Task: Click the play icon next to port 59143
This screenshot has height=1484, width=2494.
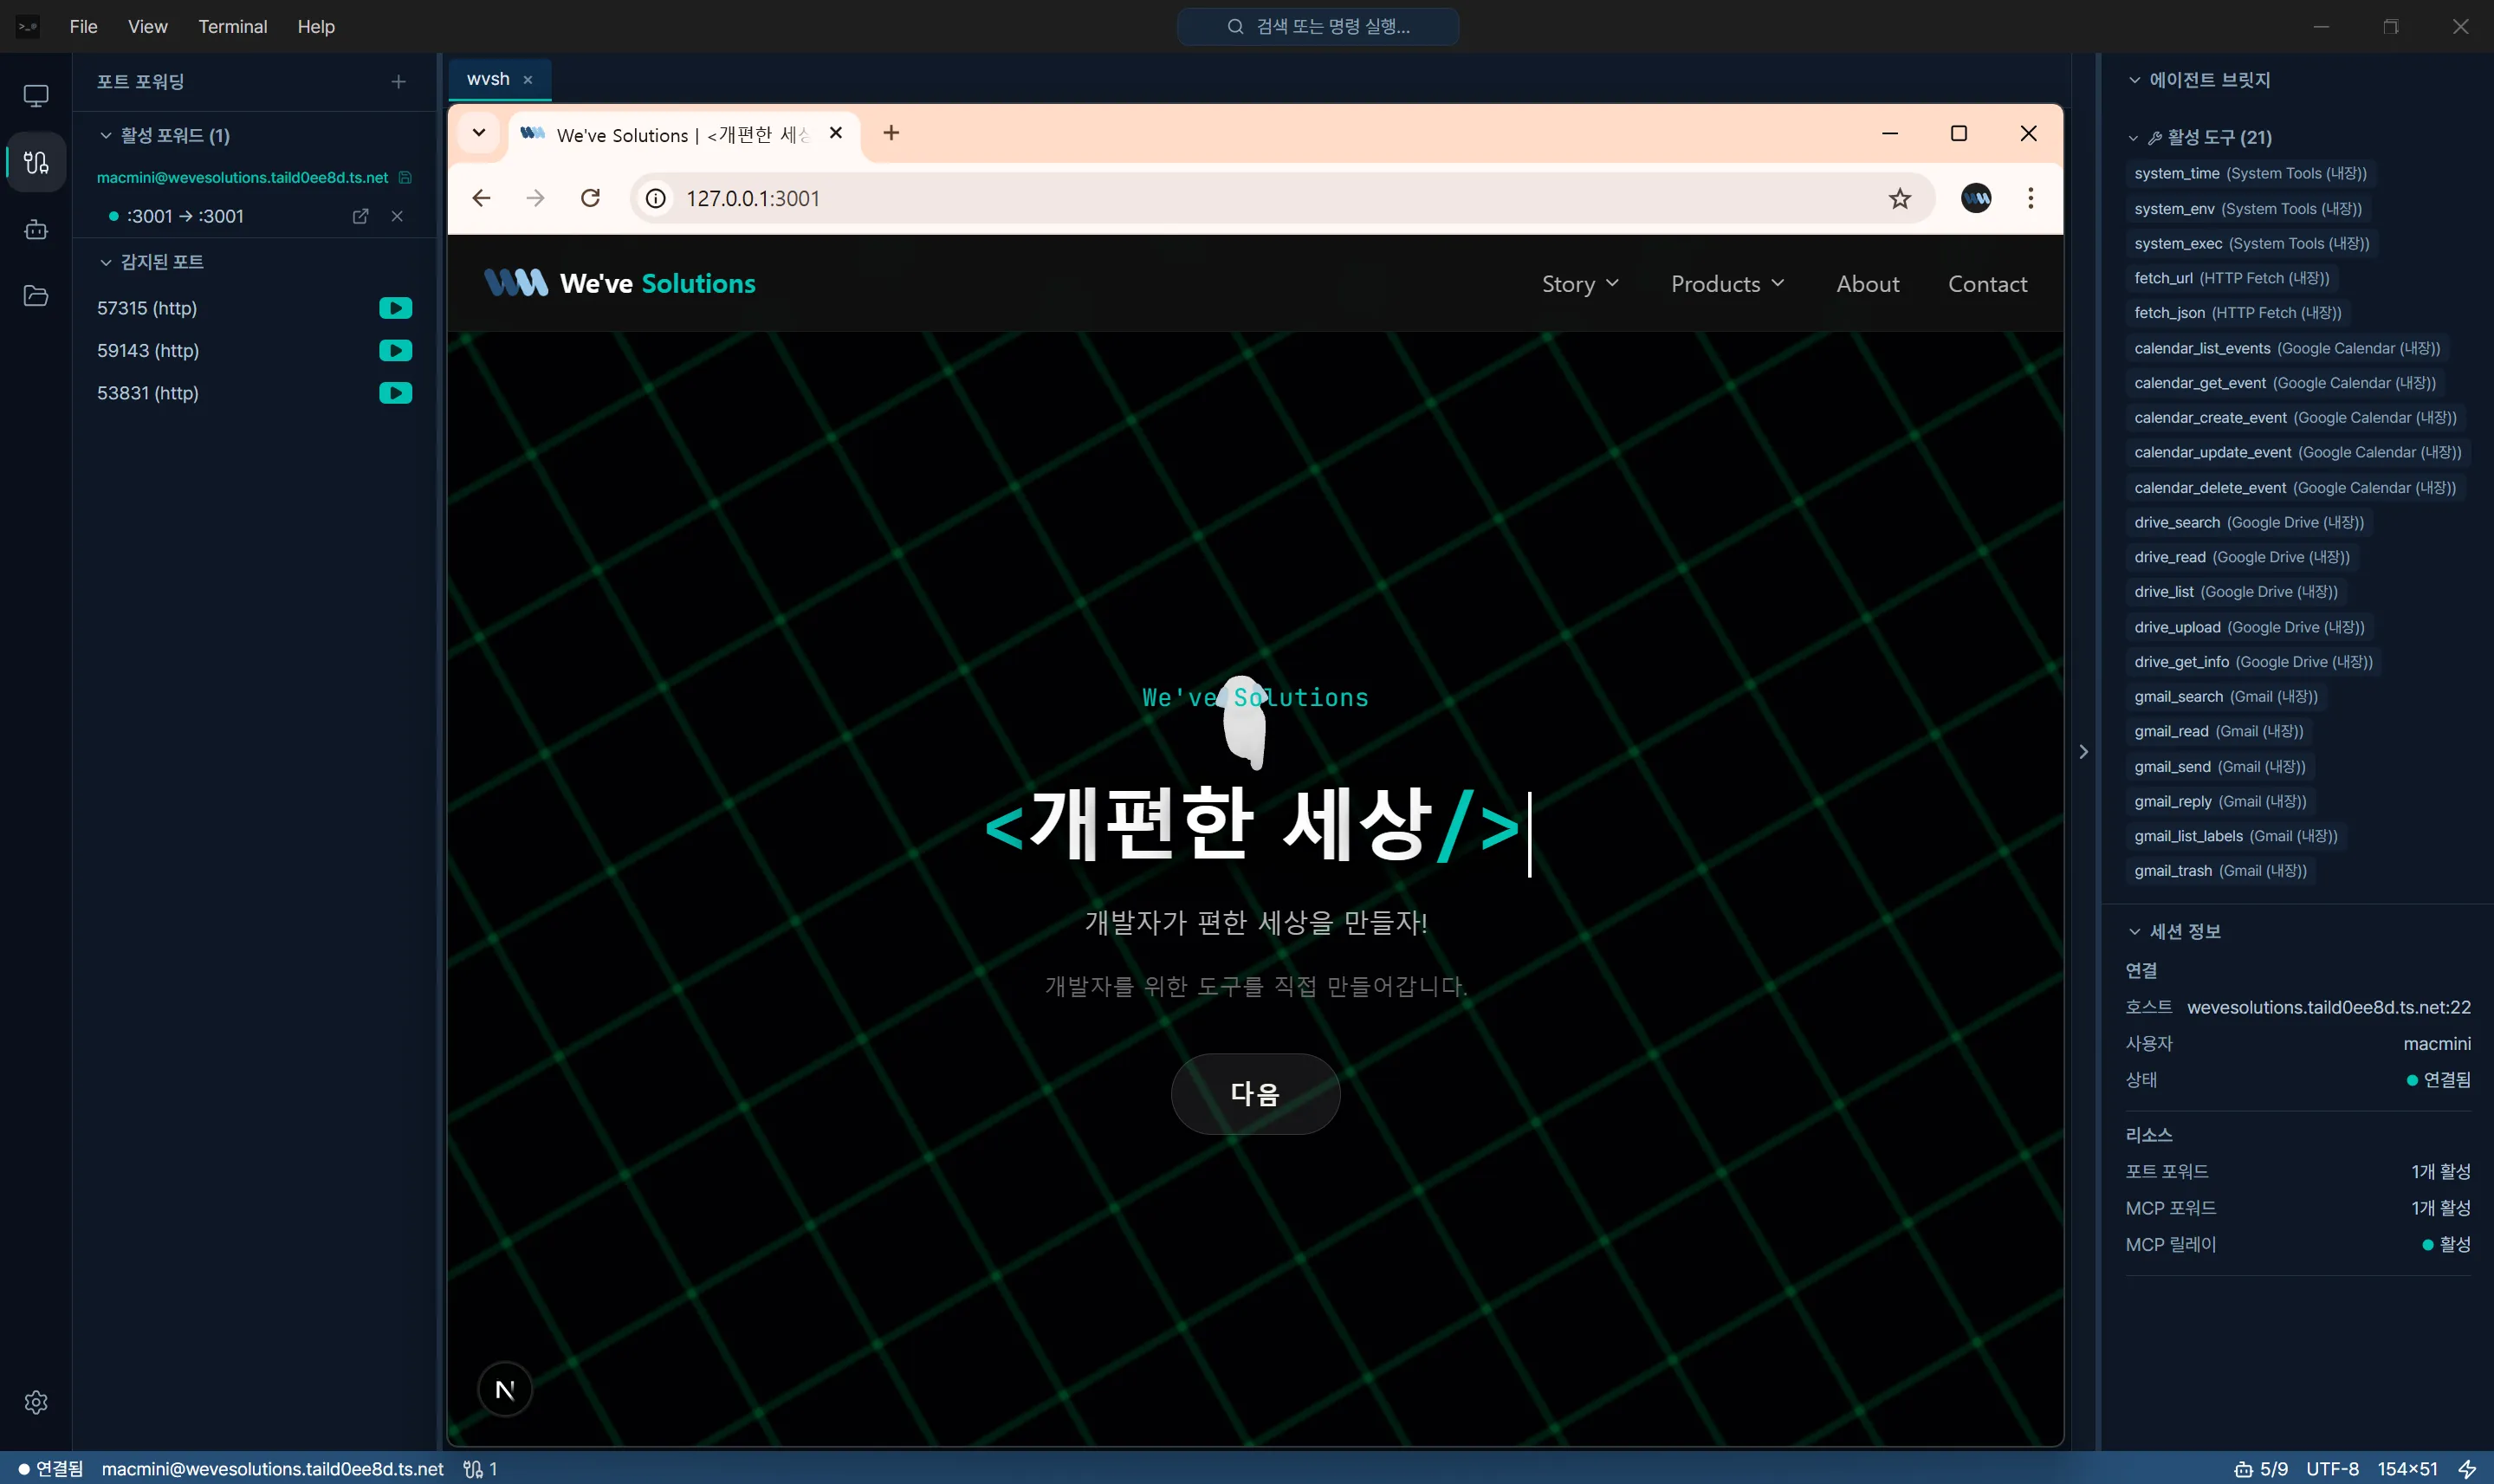Action: tap(396, 350)
